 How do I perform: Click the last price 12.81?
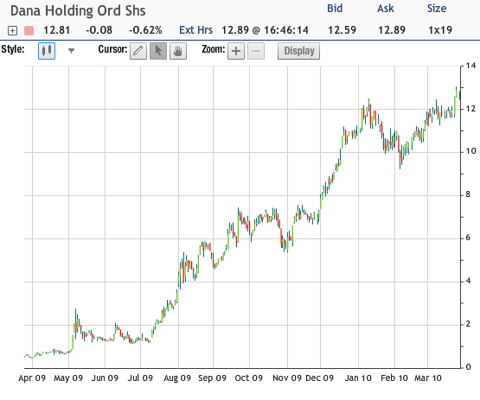pos(57,30)
